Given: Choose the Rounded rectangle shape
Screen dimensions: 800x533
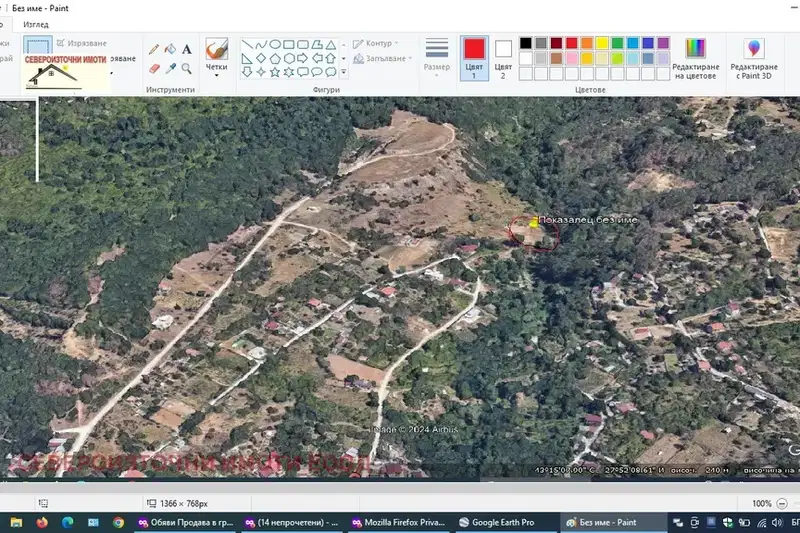Looking at the screenshot, I should 303,45.
